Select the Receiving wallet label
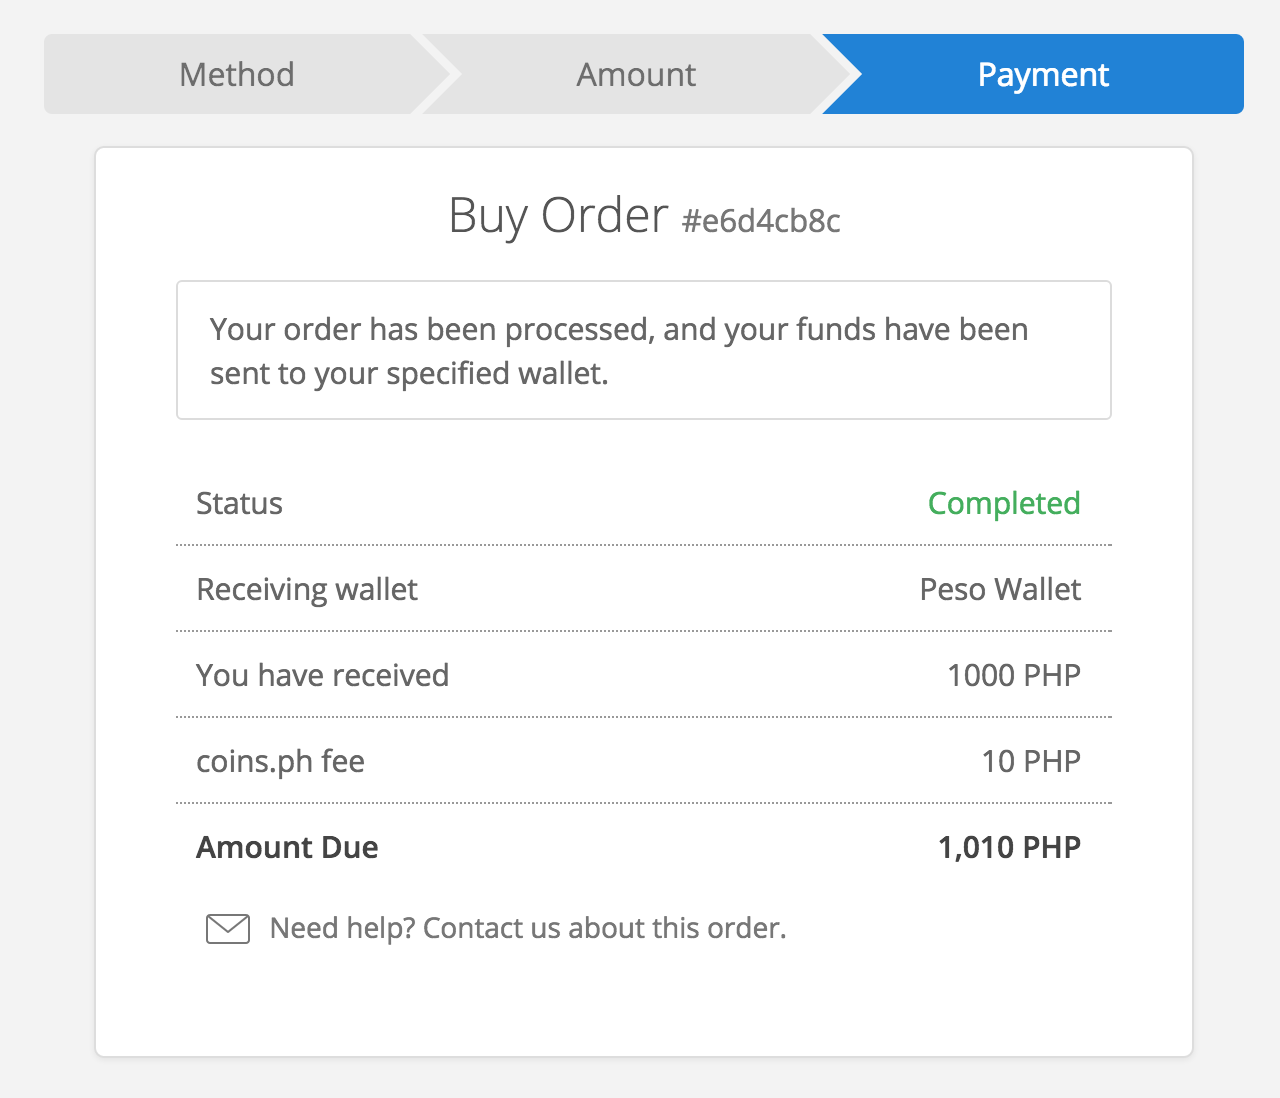The width and height of the screenshot is (1280, 1098). [307, 589]
